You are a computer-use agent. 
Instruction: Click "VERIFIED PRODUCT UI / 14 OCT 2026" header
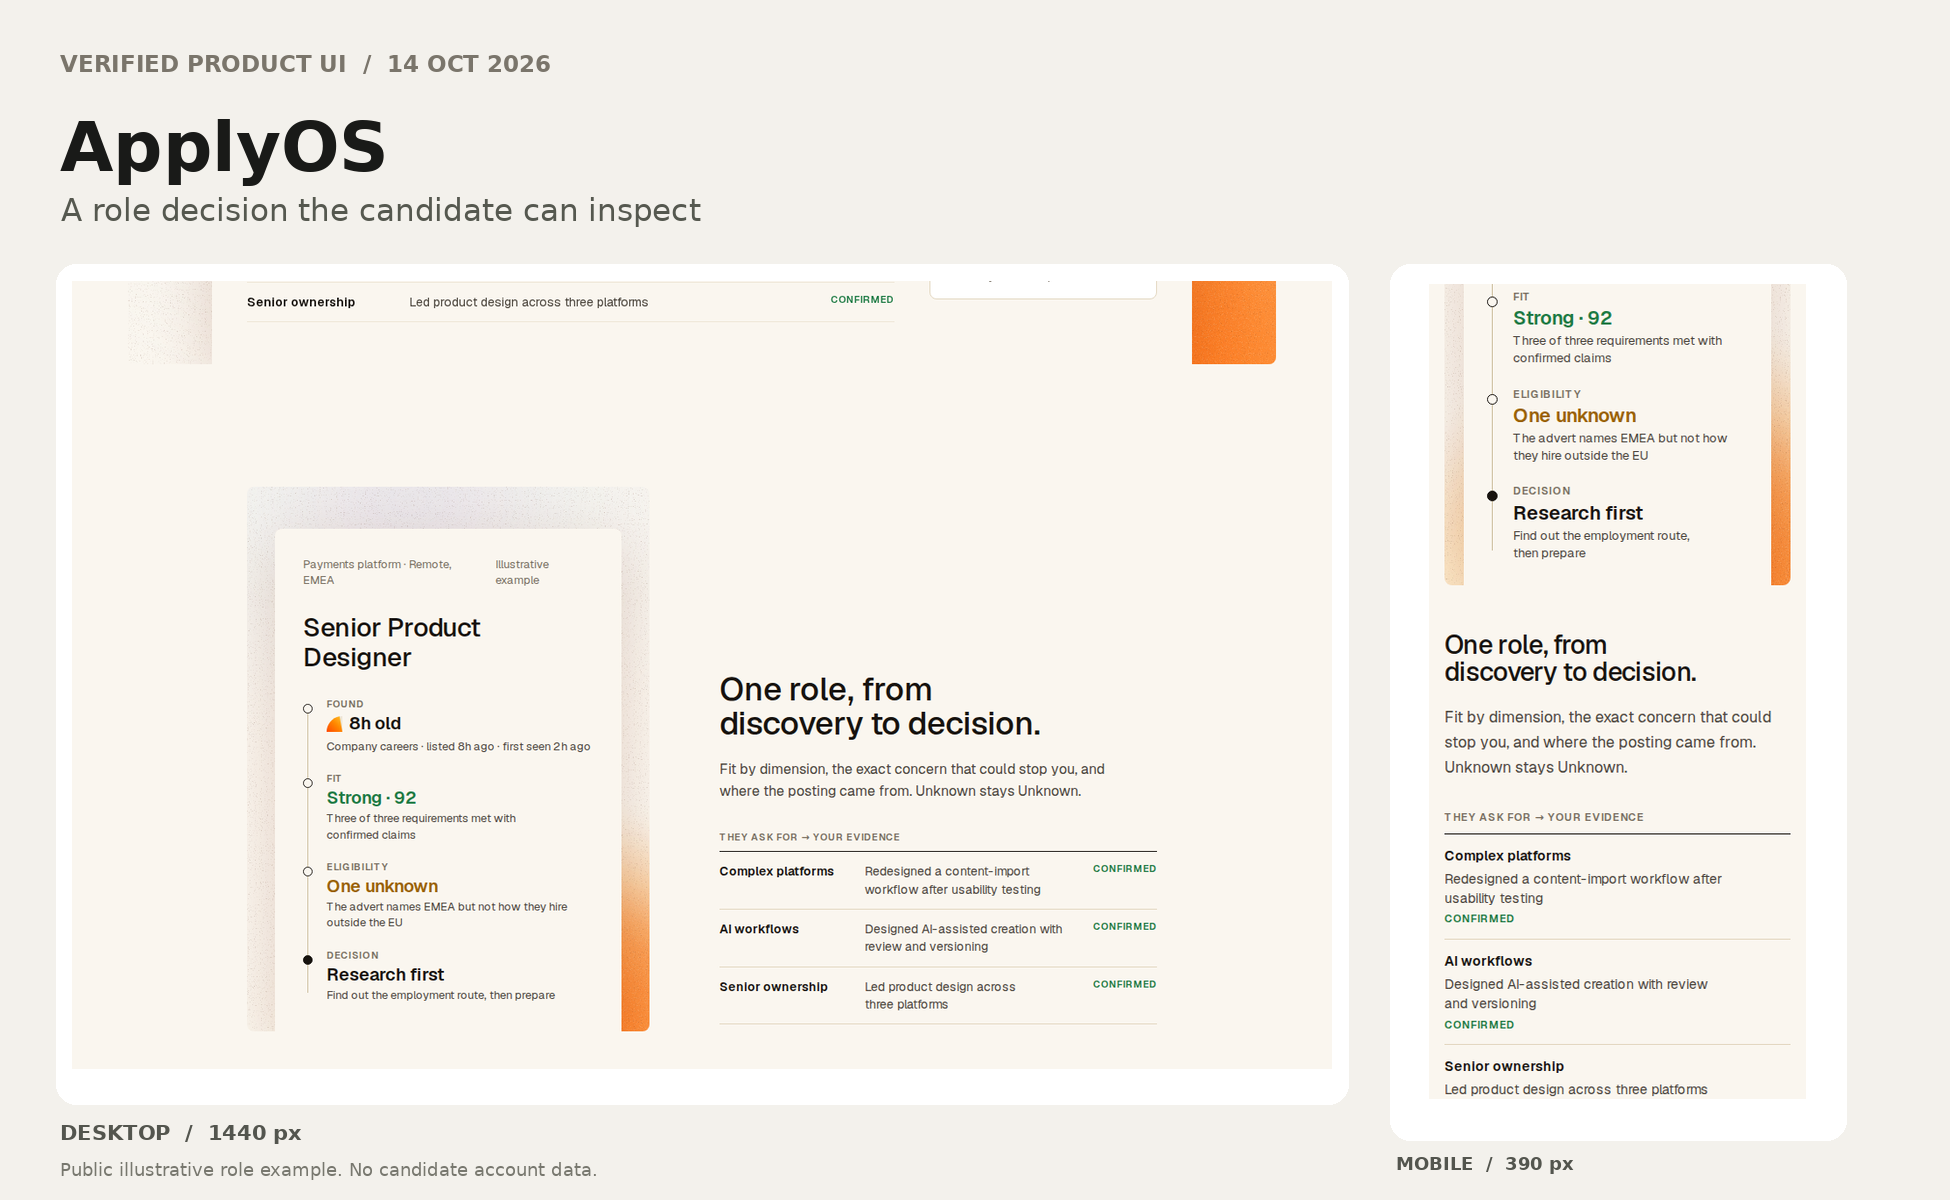[305, 64]
